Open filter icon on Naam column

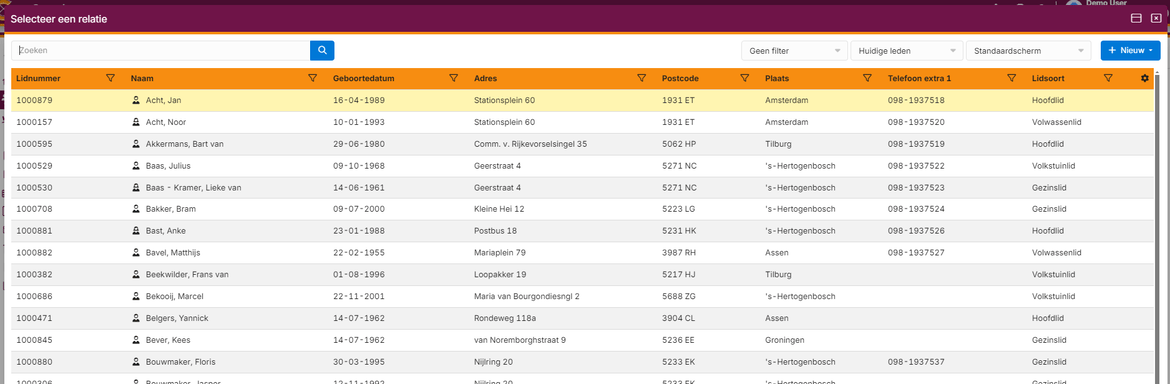pos(313,78)
